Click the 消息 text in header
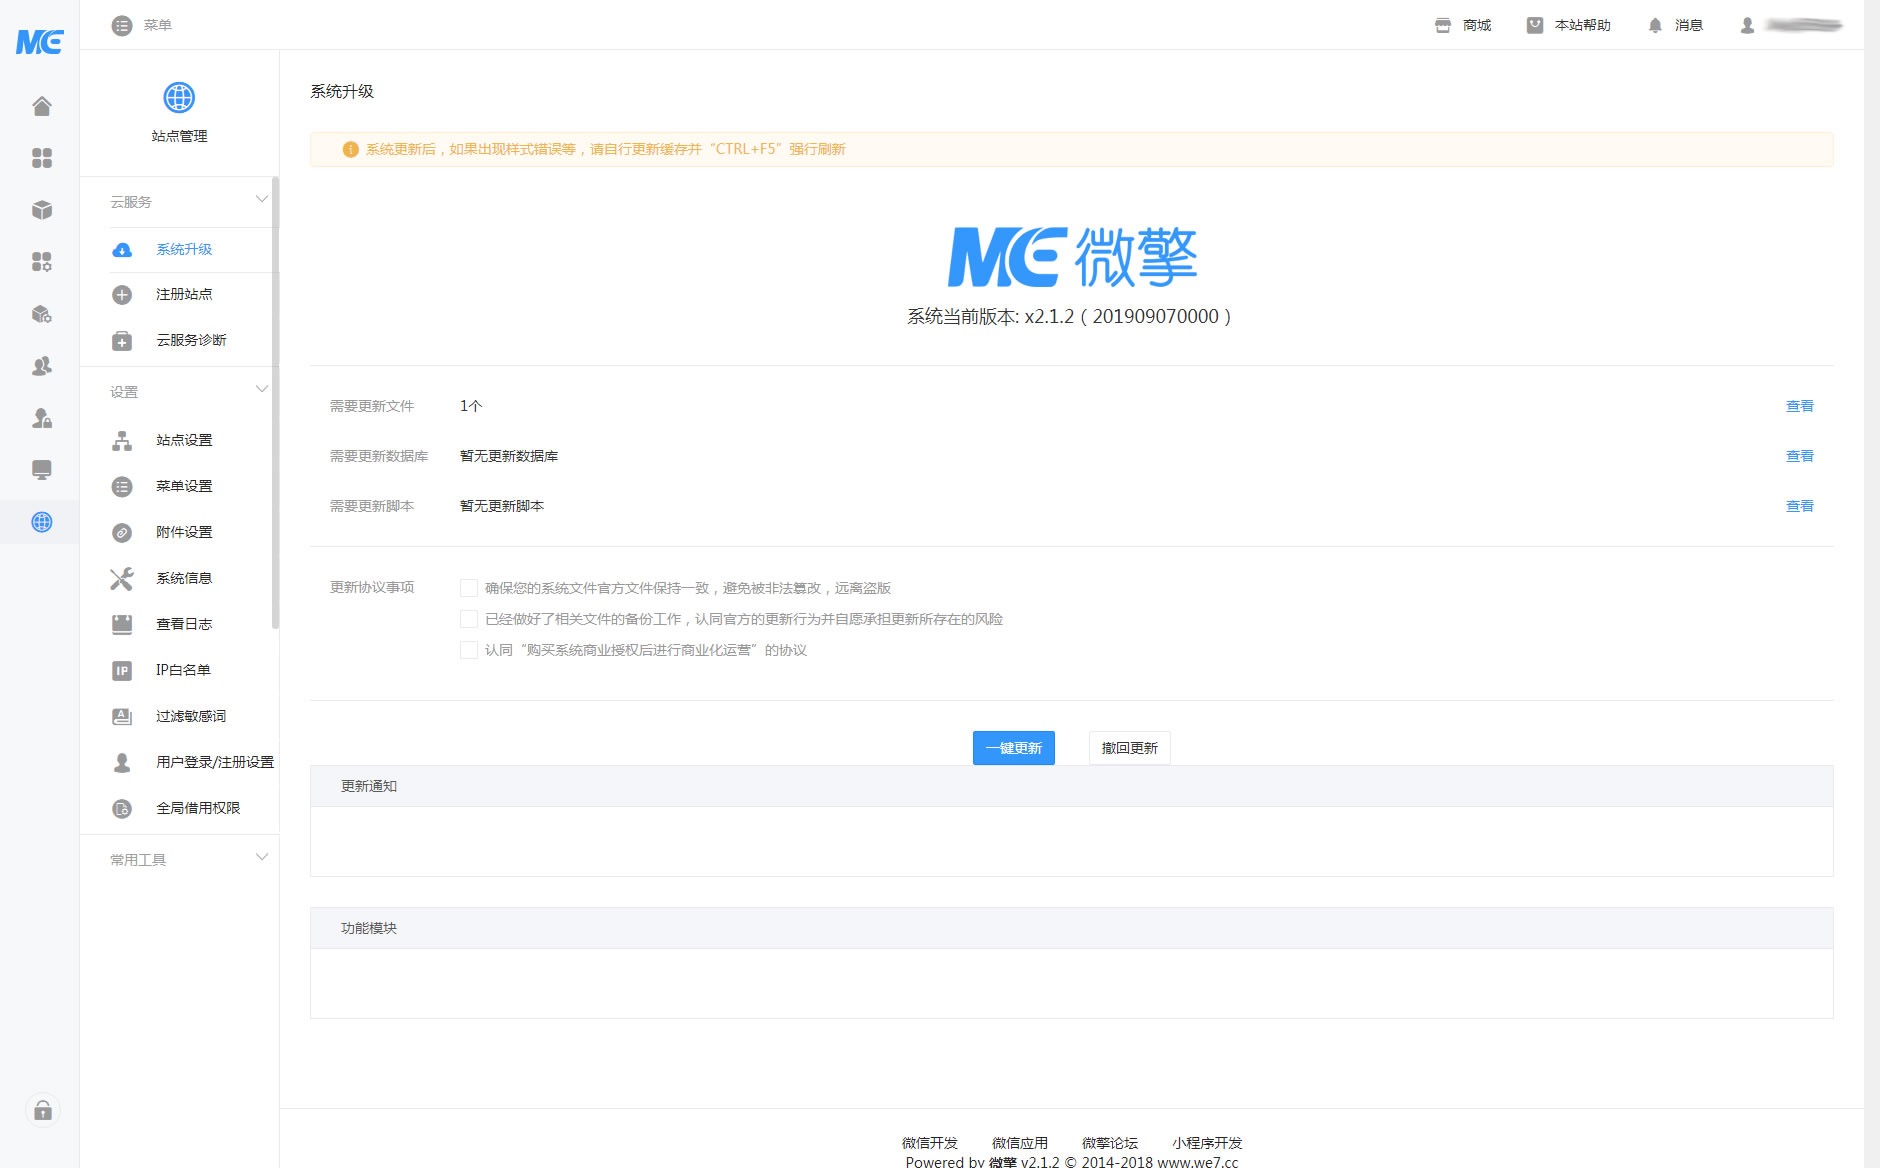The height and width of the screenshot is (1168, 1880). (x=1688, y=26)
